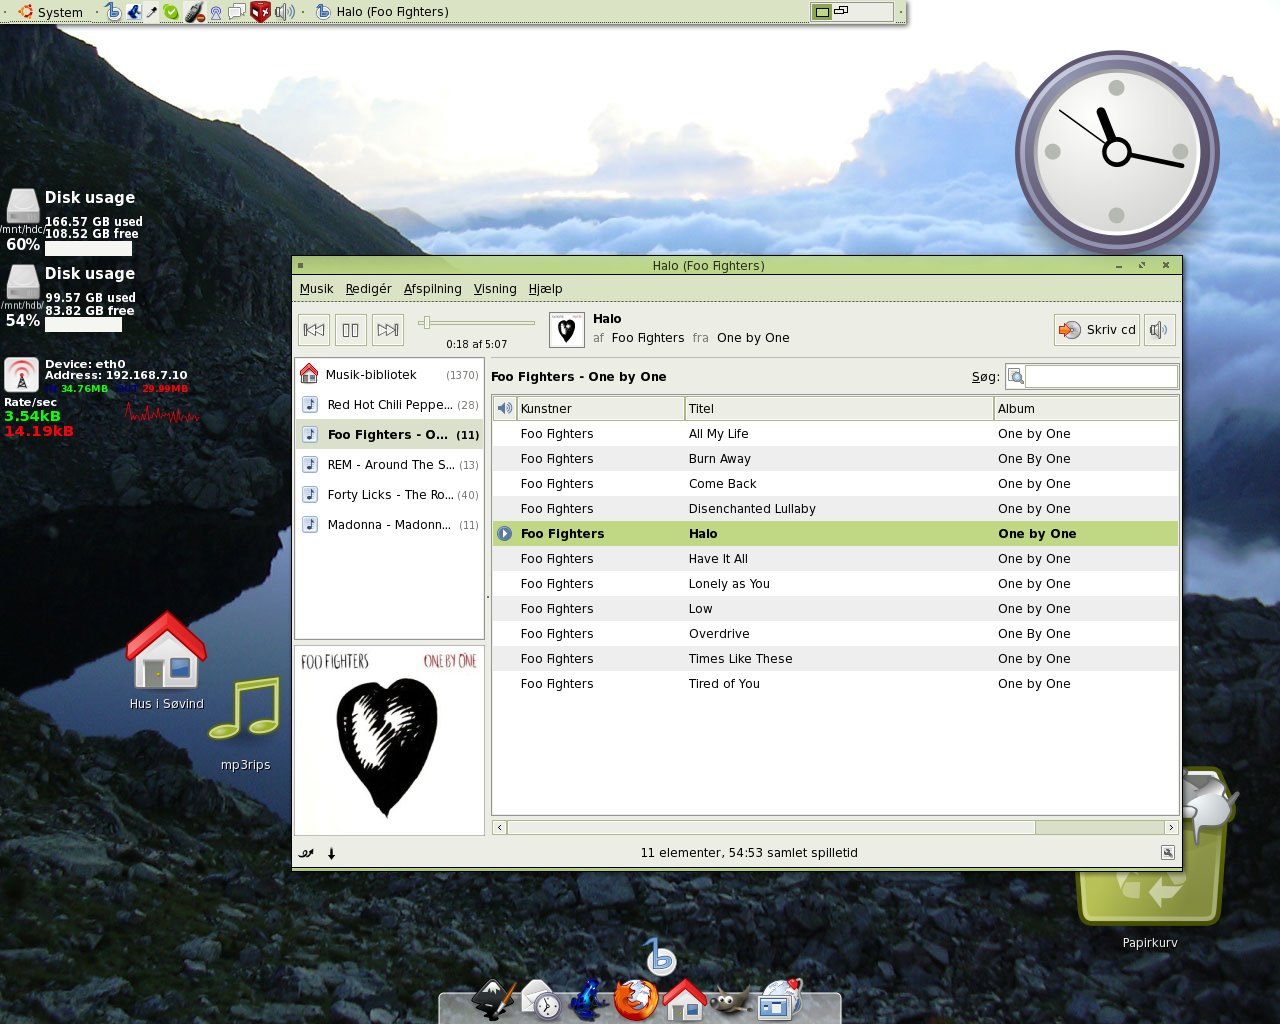Toggle repeat arrow icon in status bar
The width and height of the screenshot is (1280, 1024).
click(x=332, y=853)
